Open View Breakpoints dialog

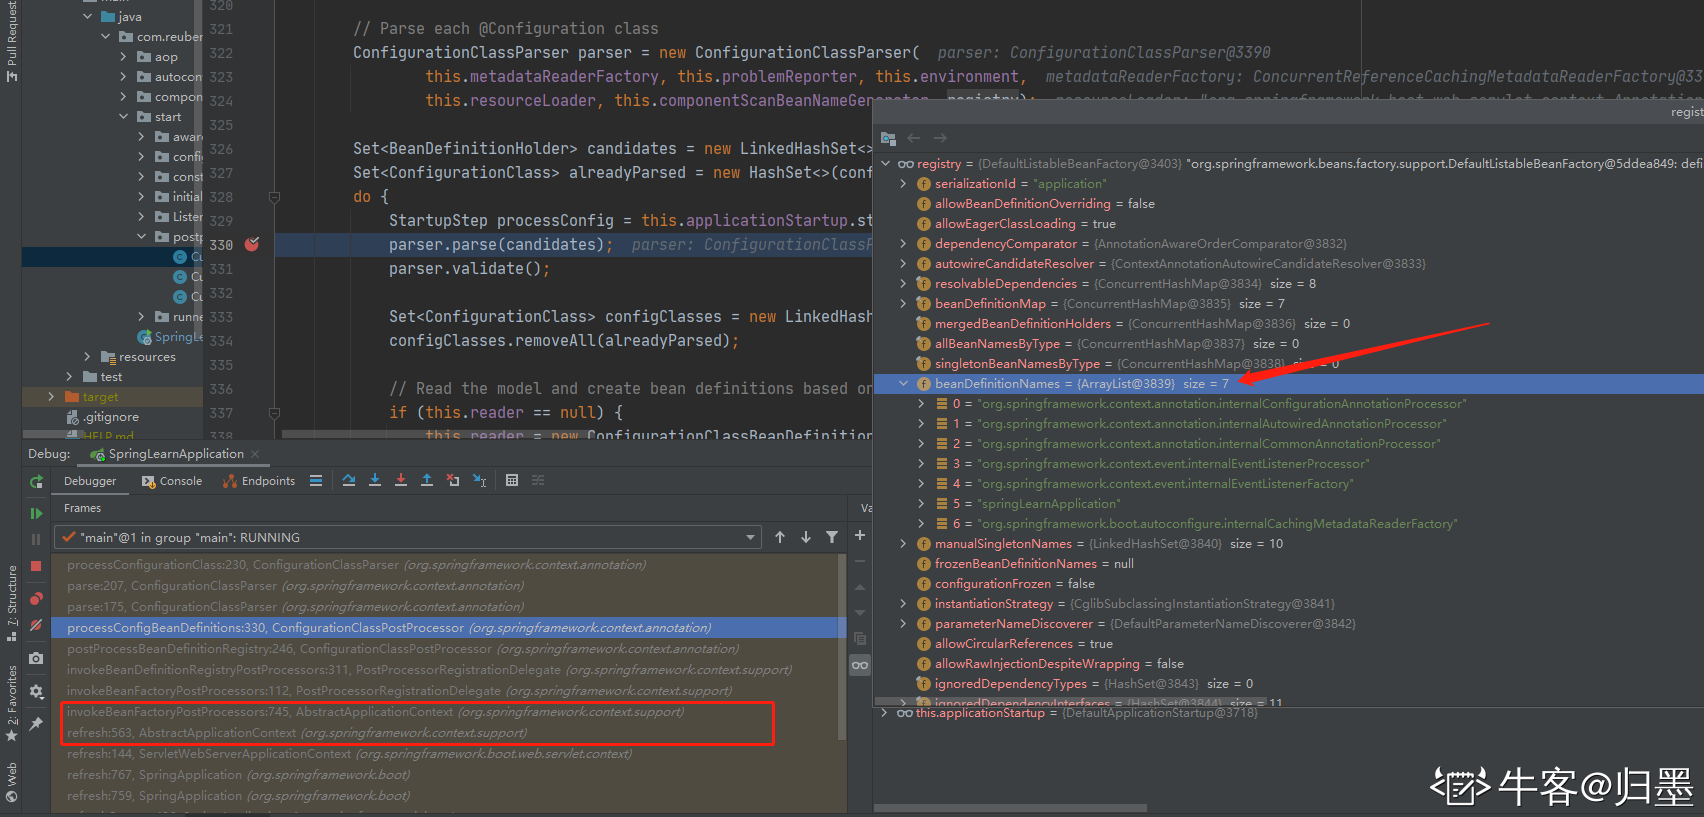[x=36, y=598]
